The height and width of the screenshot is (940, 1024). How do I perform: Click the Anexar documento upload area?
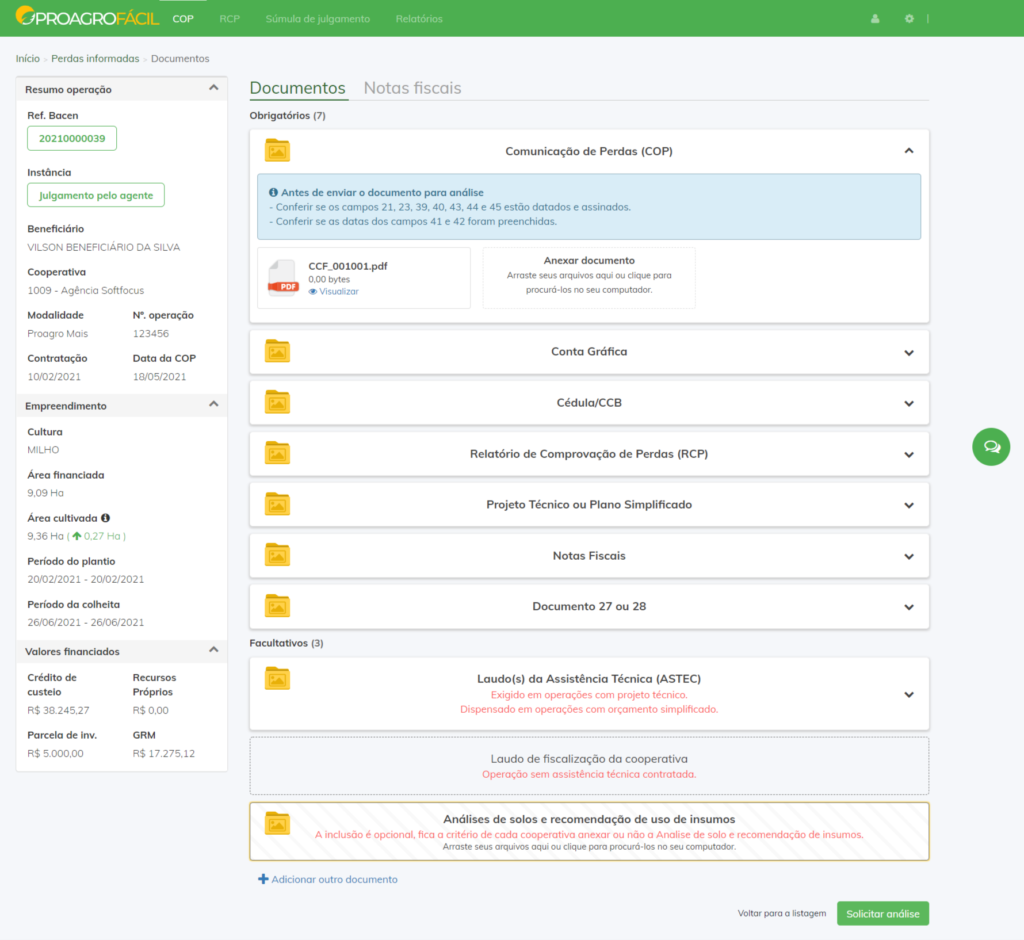pyautogui.click(x=589, y=278)
